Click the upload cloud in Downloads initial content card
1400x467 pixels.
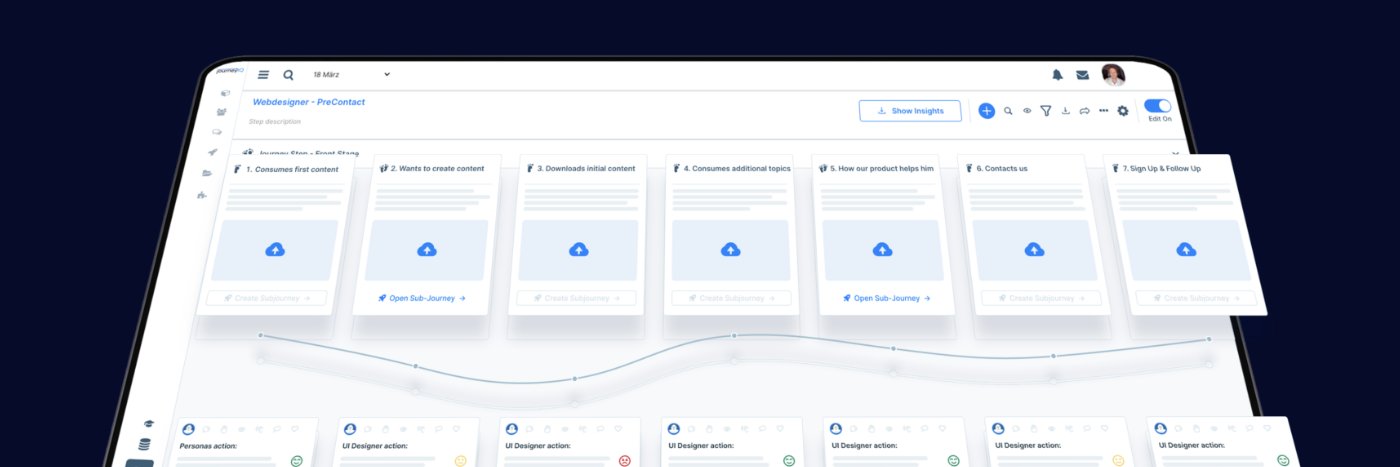coord(578,249)
